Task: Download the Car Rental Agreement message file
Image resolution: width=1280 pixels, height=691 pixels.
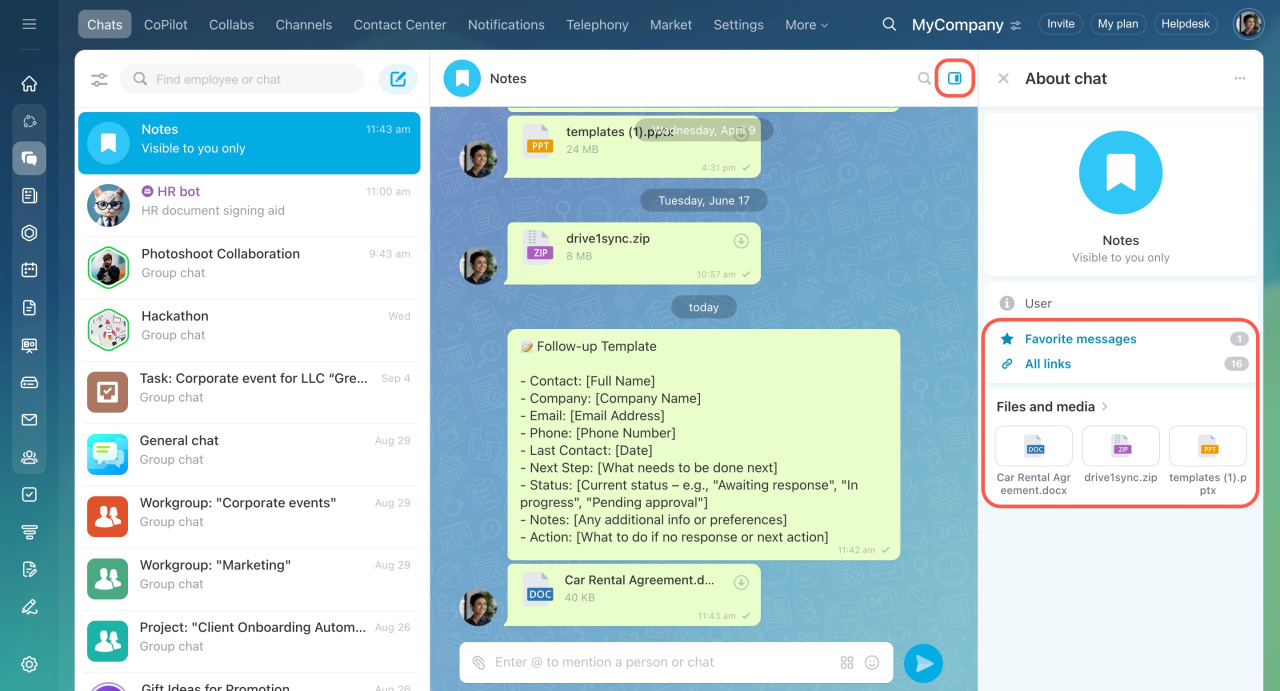Action: (x=741, y=583)
